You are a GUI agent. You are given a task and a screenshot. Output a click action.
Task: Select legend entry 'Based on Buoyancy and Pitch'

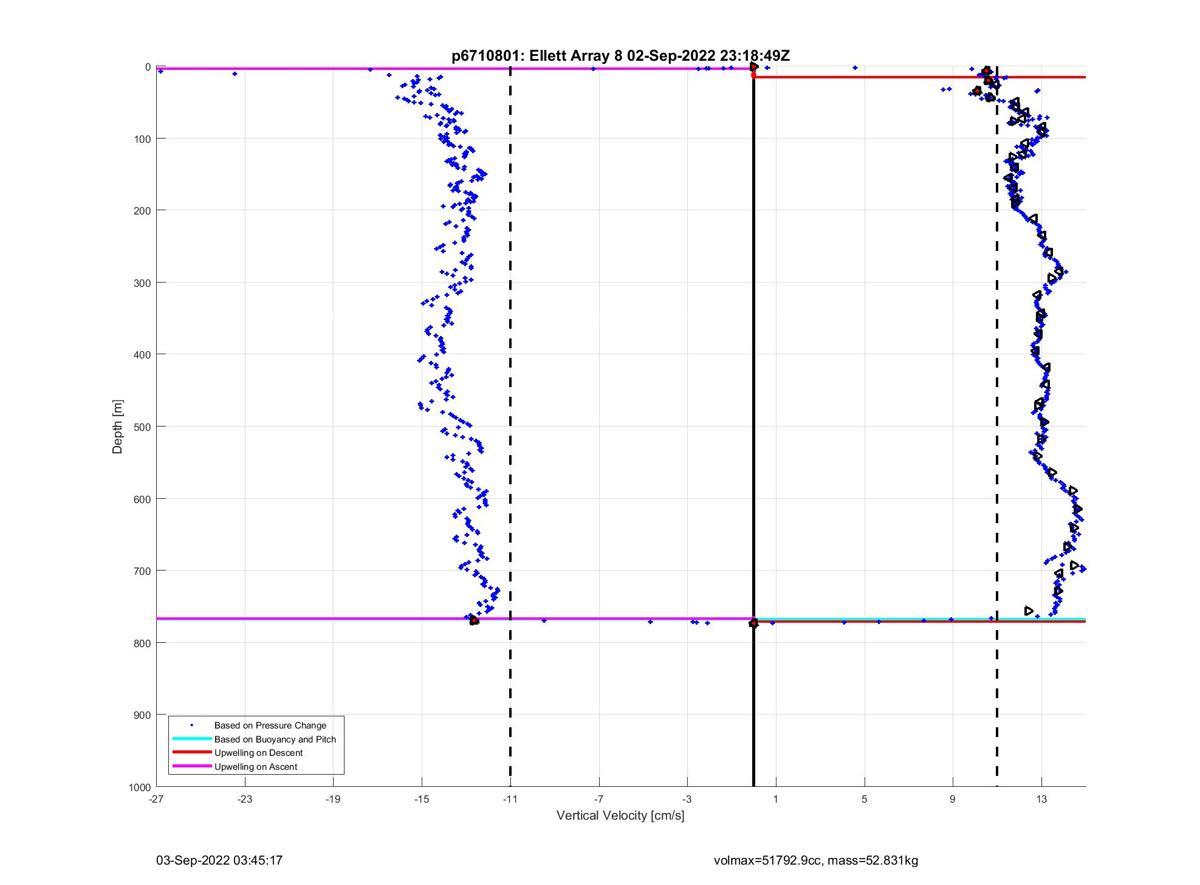[275, 739]
